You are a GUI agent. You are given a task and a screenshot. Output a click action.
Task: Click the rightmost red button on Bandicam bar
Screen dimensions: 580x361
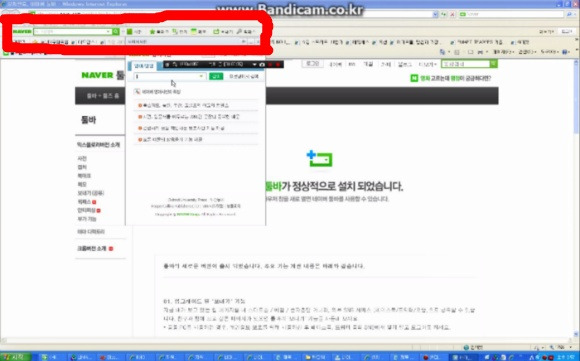click(278, 64)
